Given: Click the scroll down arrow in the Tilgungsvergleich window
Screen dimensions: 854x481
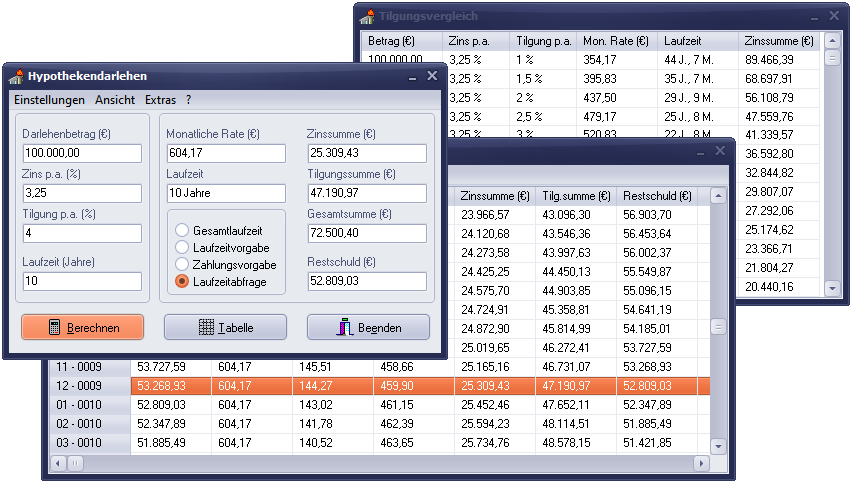Looking at the screenshot, I should coord(832,288).
